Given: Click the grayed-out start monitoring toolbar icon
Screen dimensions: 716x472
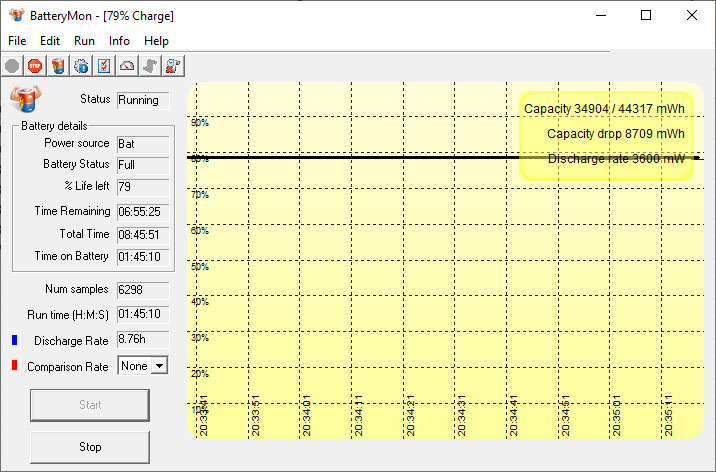Looking at the screenshot, I should [12, 66].
